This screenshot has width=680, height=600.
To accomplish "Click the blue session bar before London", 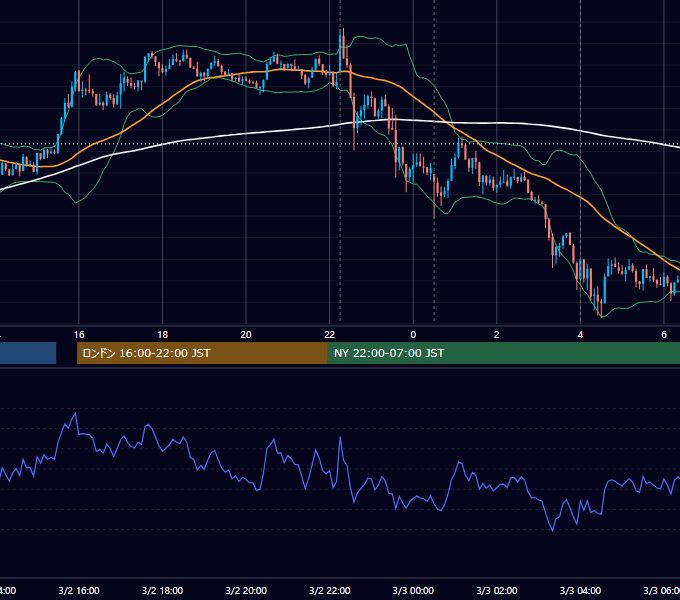I will pyautogui.click(x=28, y=353).
